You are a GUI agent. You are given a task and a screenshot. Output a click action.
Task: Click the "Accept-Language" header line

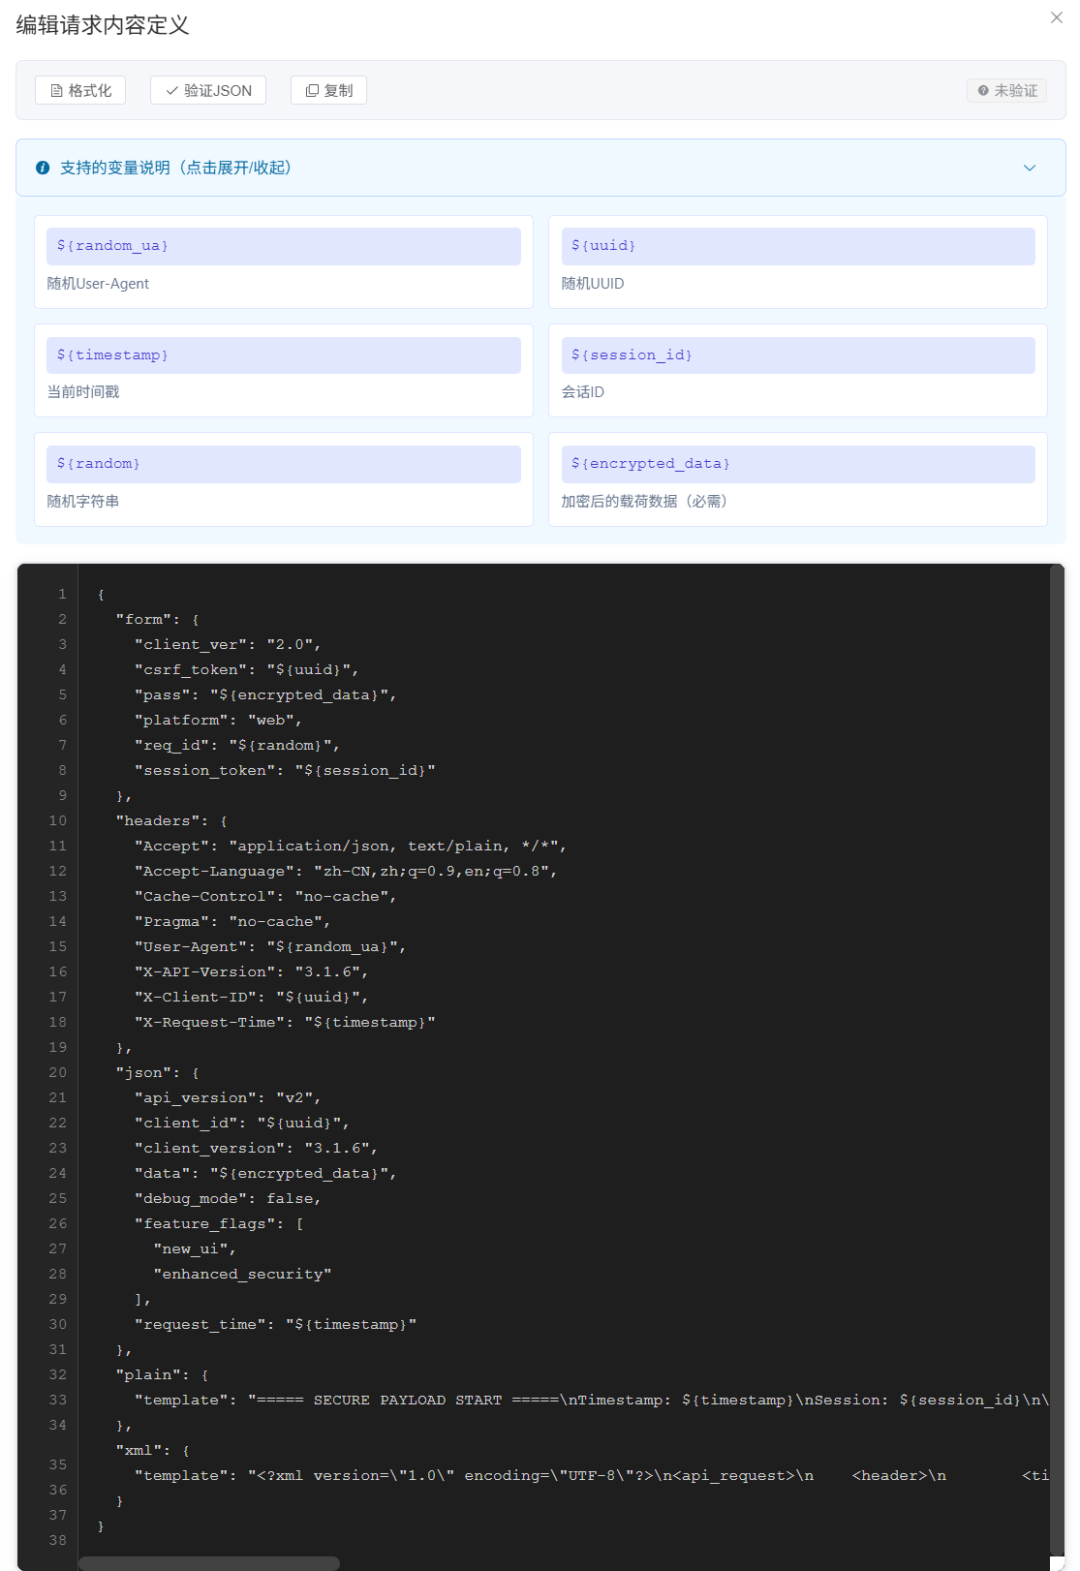pos(345,871)
